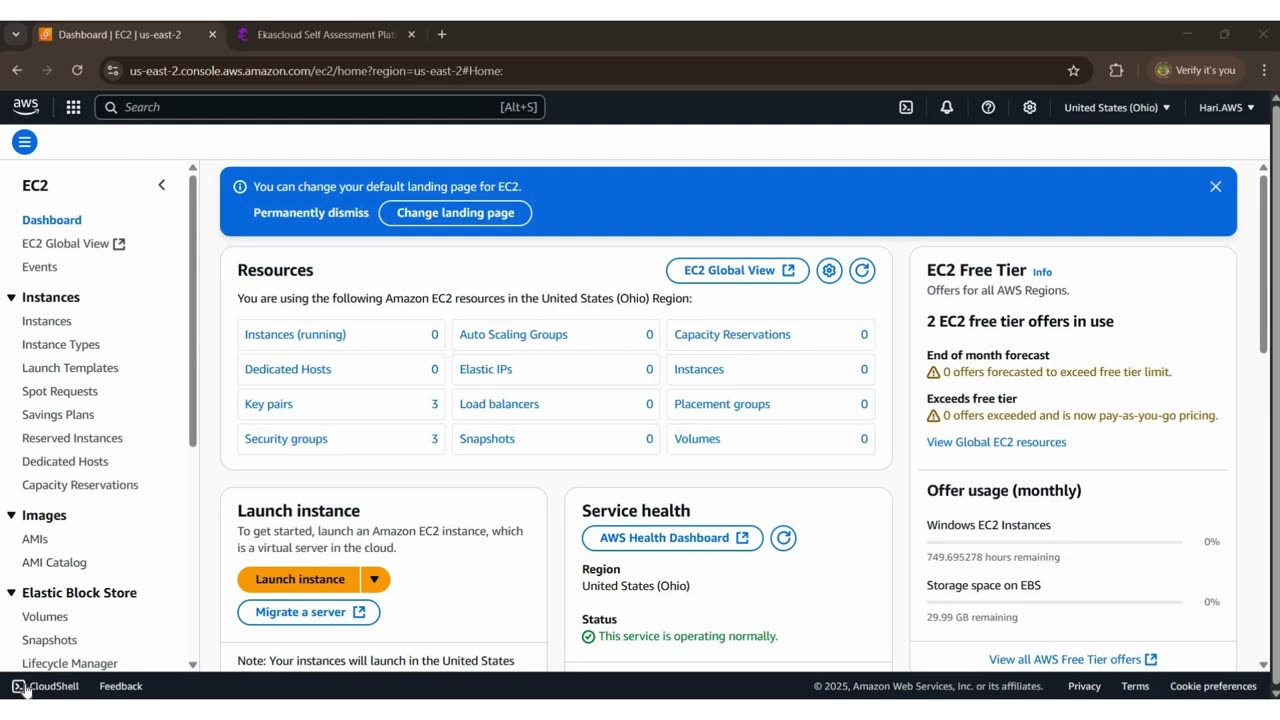Click the CloudShell icon in the footer
This screenshot has width=1280, height=720.
(x=19, y=686)
